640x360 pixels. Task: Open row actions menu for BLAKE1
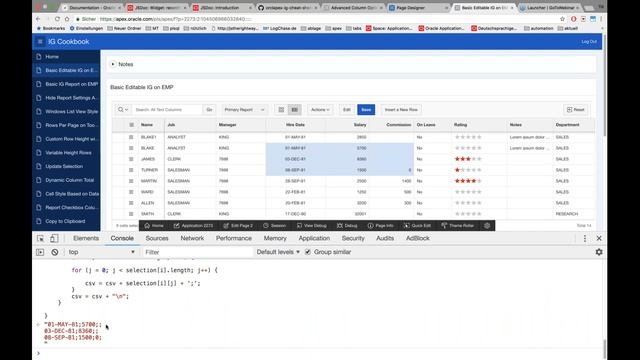pos(131,137)
